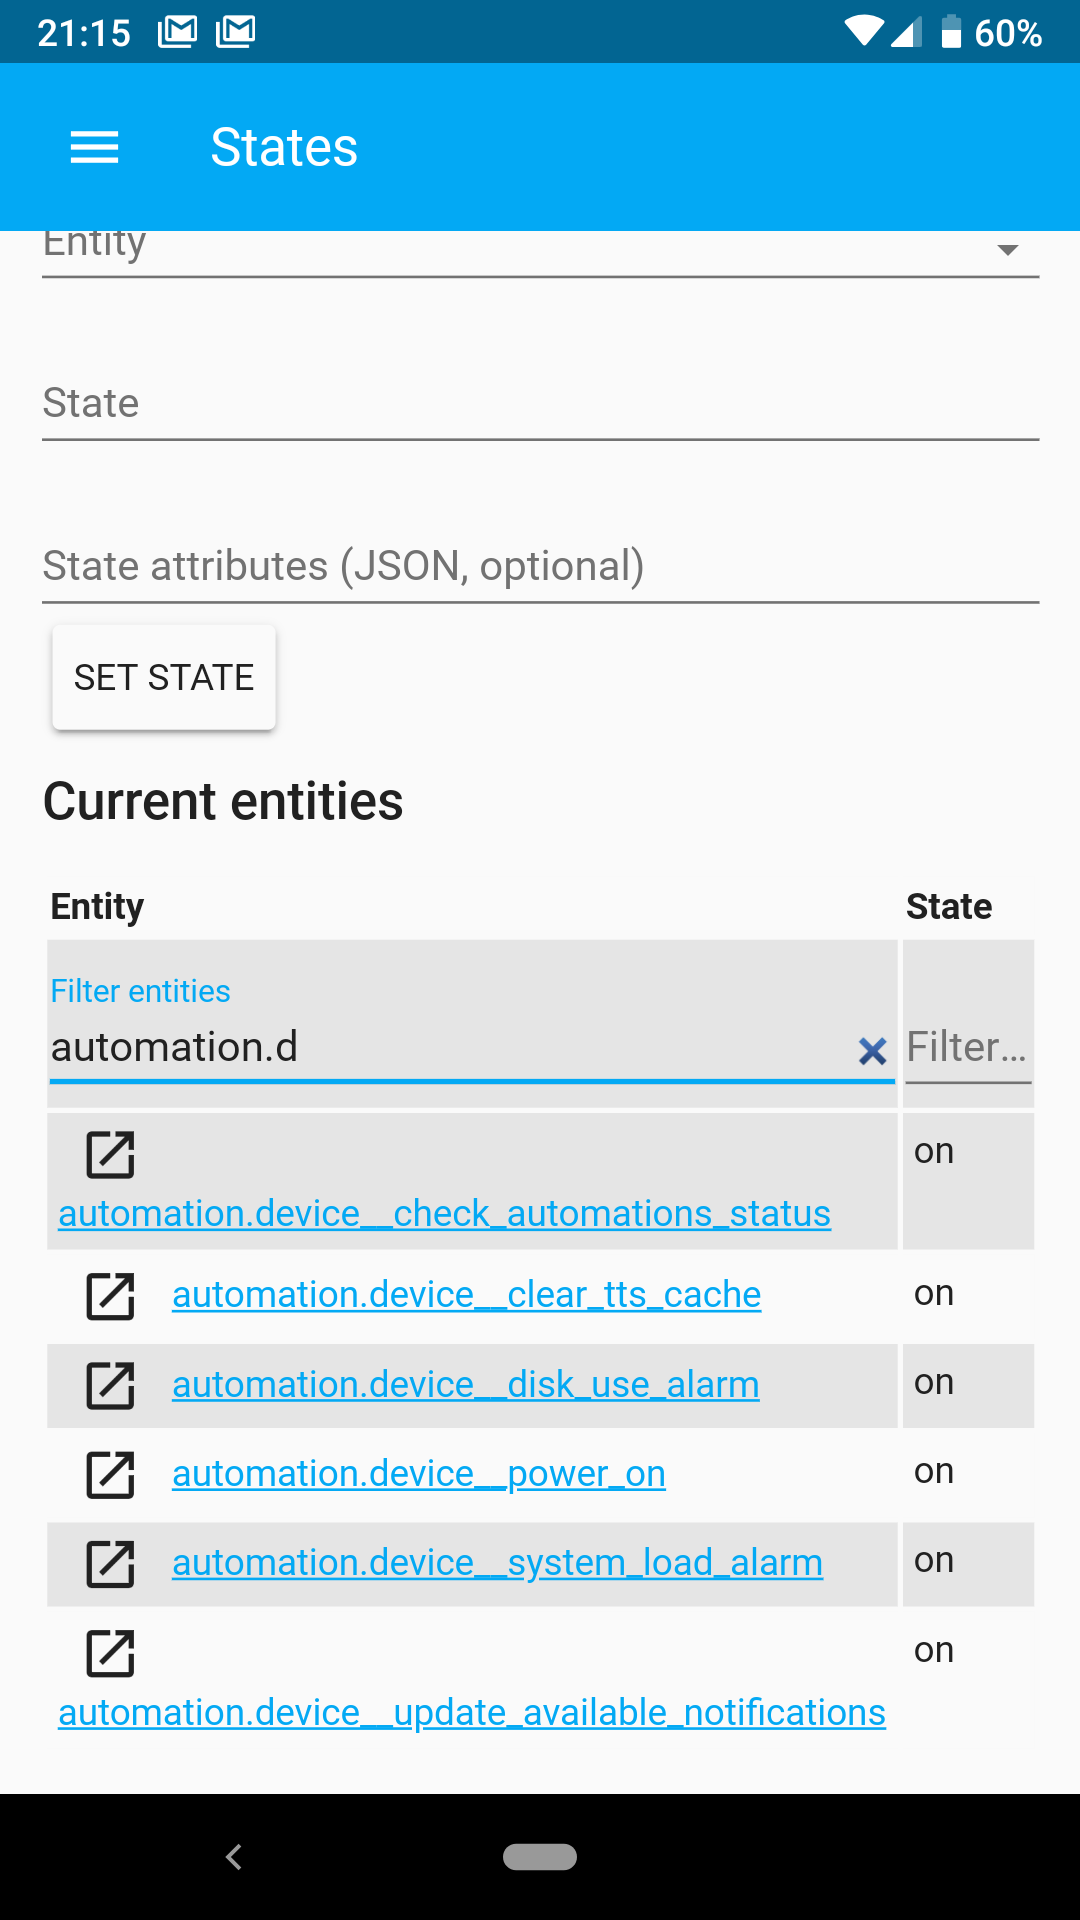Select automation.device__clear_tts_cache link
The height and width of the screenshot is (1920, 1080).
pos(466,1295)
